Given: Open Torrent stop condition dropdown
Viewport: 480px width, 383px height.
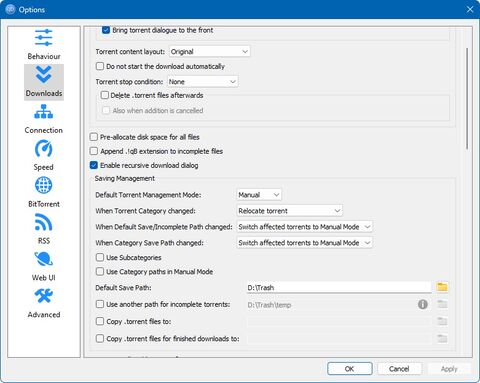Looking at the screenshot, I should (x=203, y=82).
